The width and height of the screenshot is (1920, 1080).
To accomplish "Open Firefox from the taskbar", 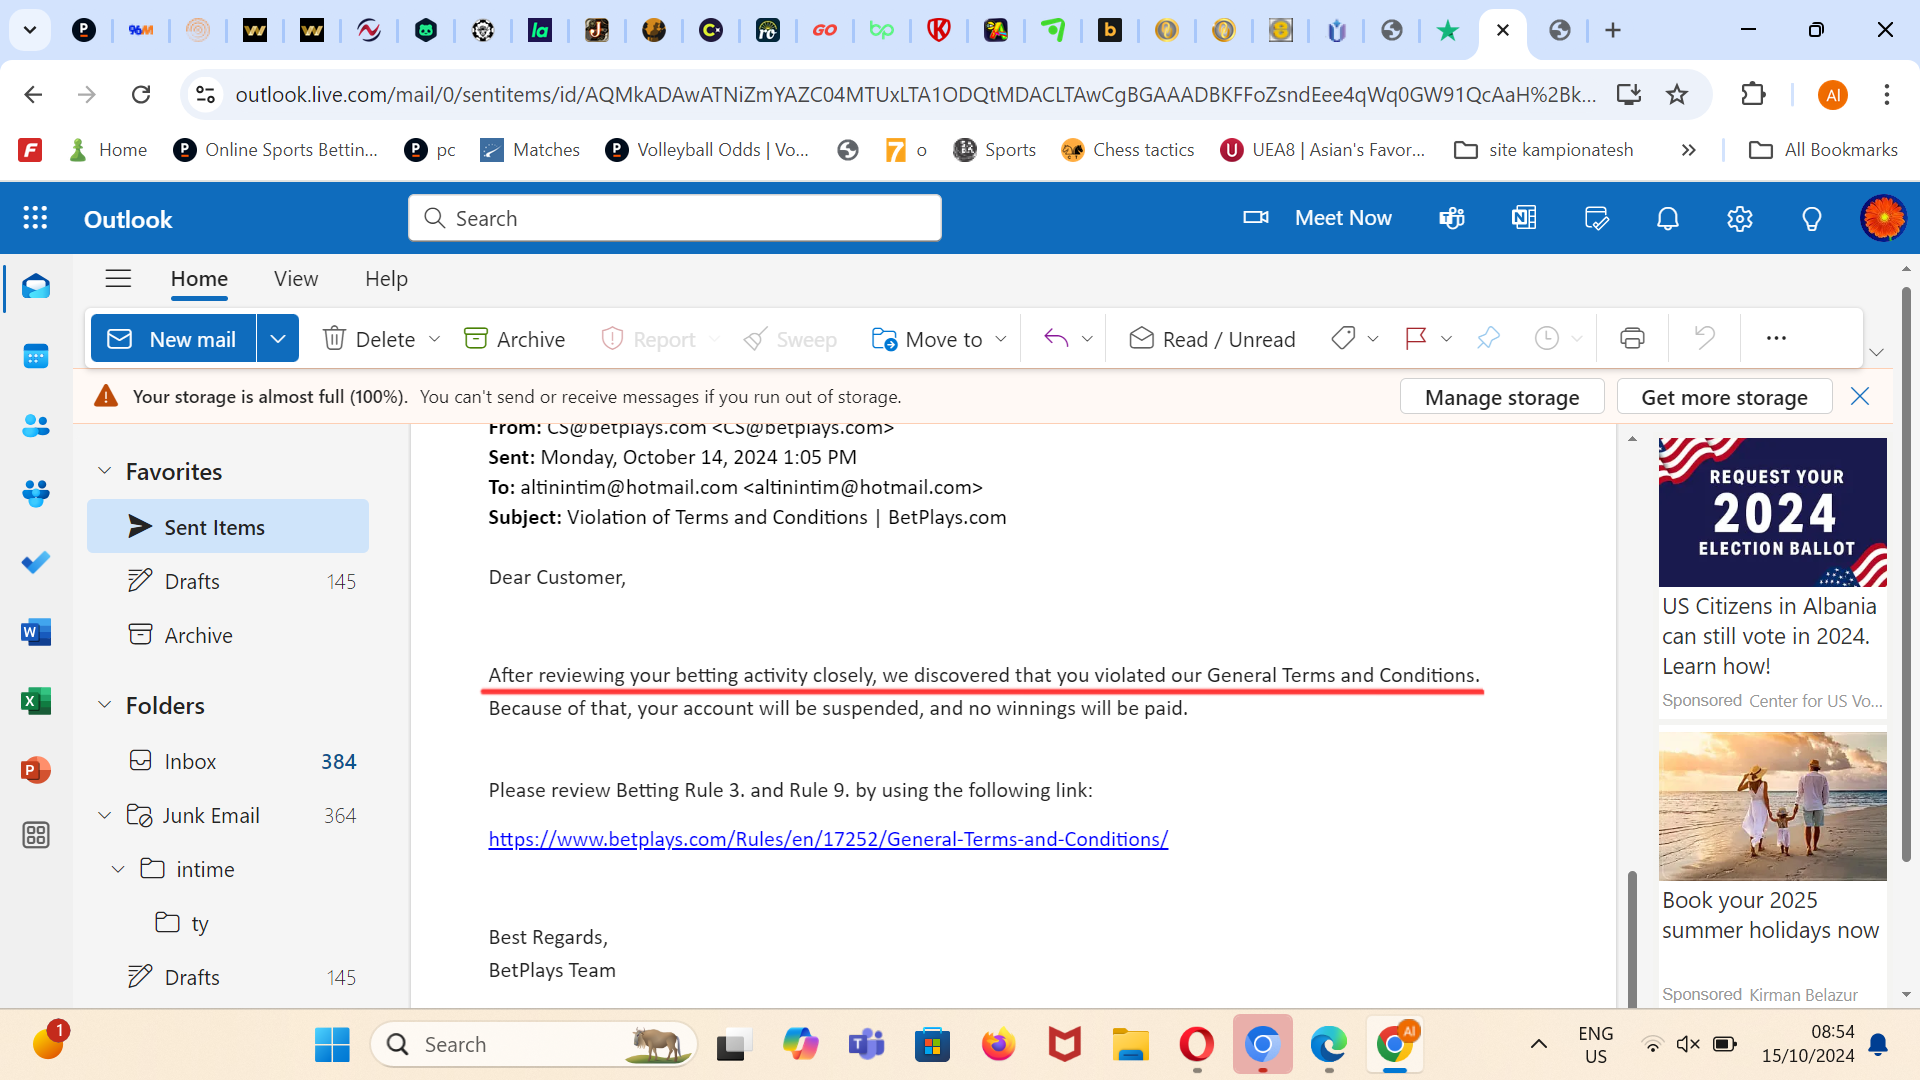I will click(998, 1045).
